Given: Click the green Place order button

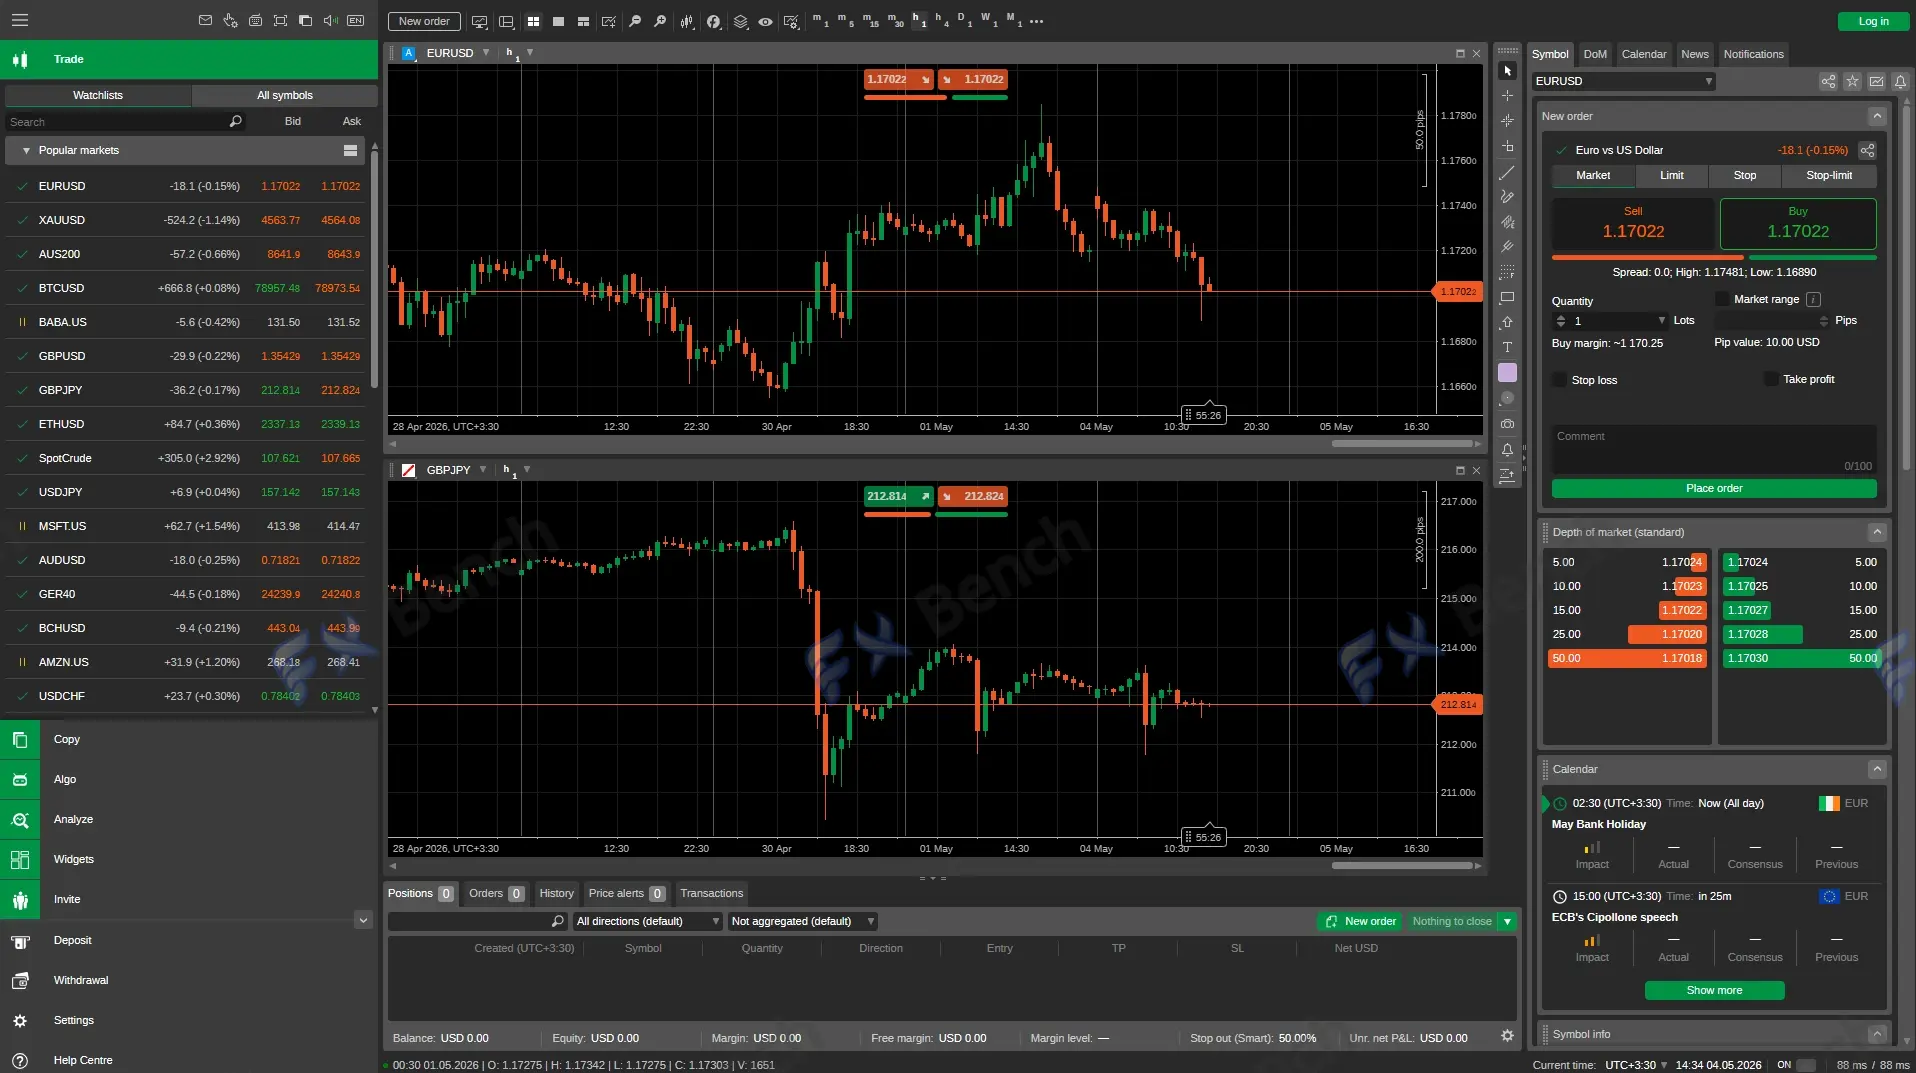Looking at the screenshot, I should click(x=1714, y=488).
